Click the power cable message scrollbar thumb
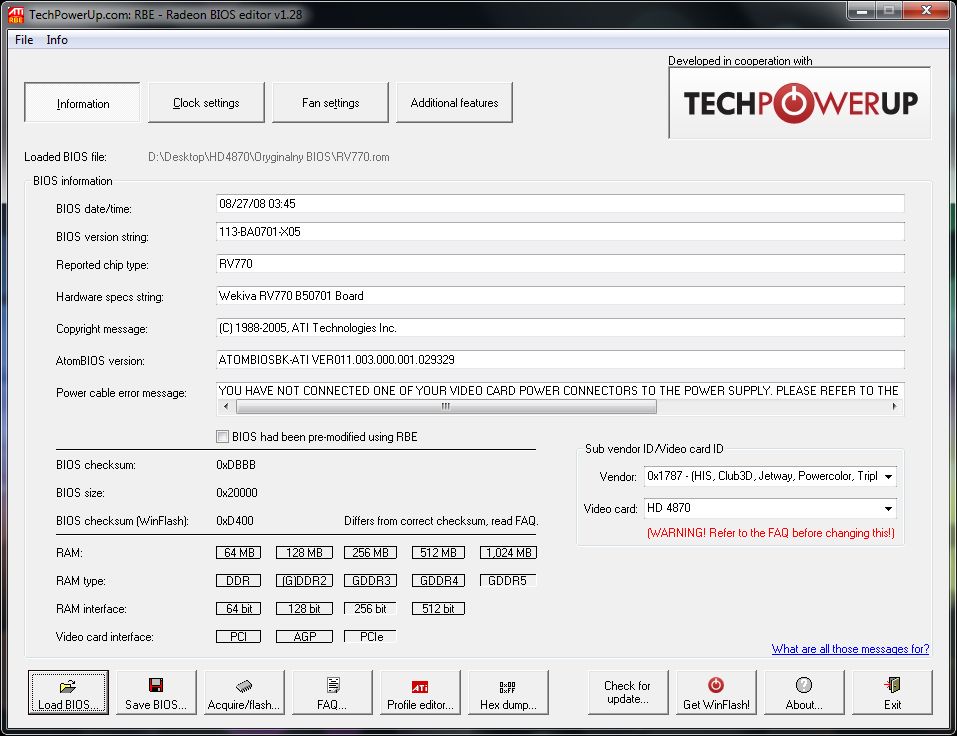 pyautogui.click(x=446, y=406)
